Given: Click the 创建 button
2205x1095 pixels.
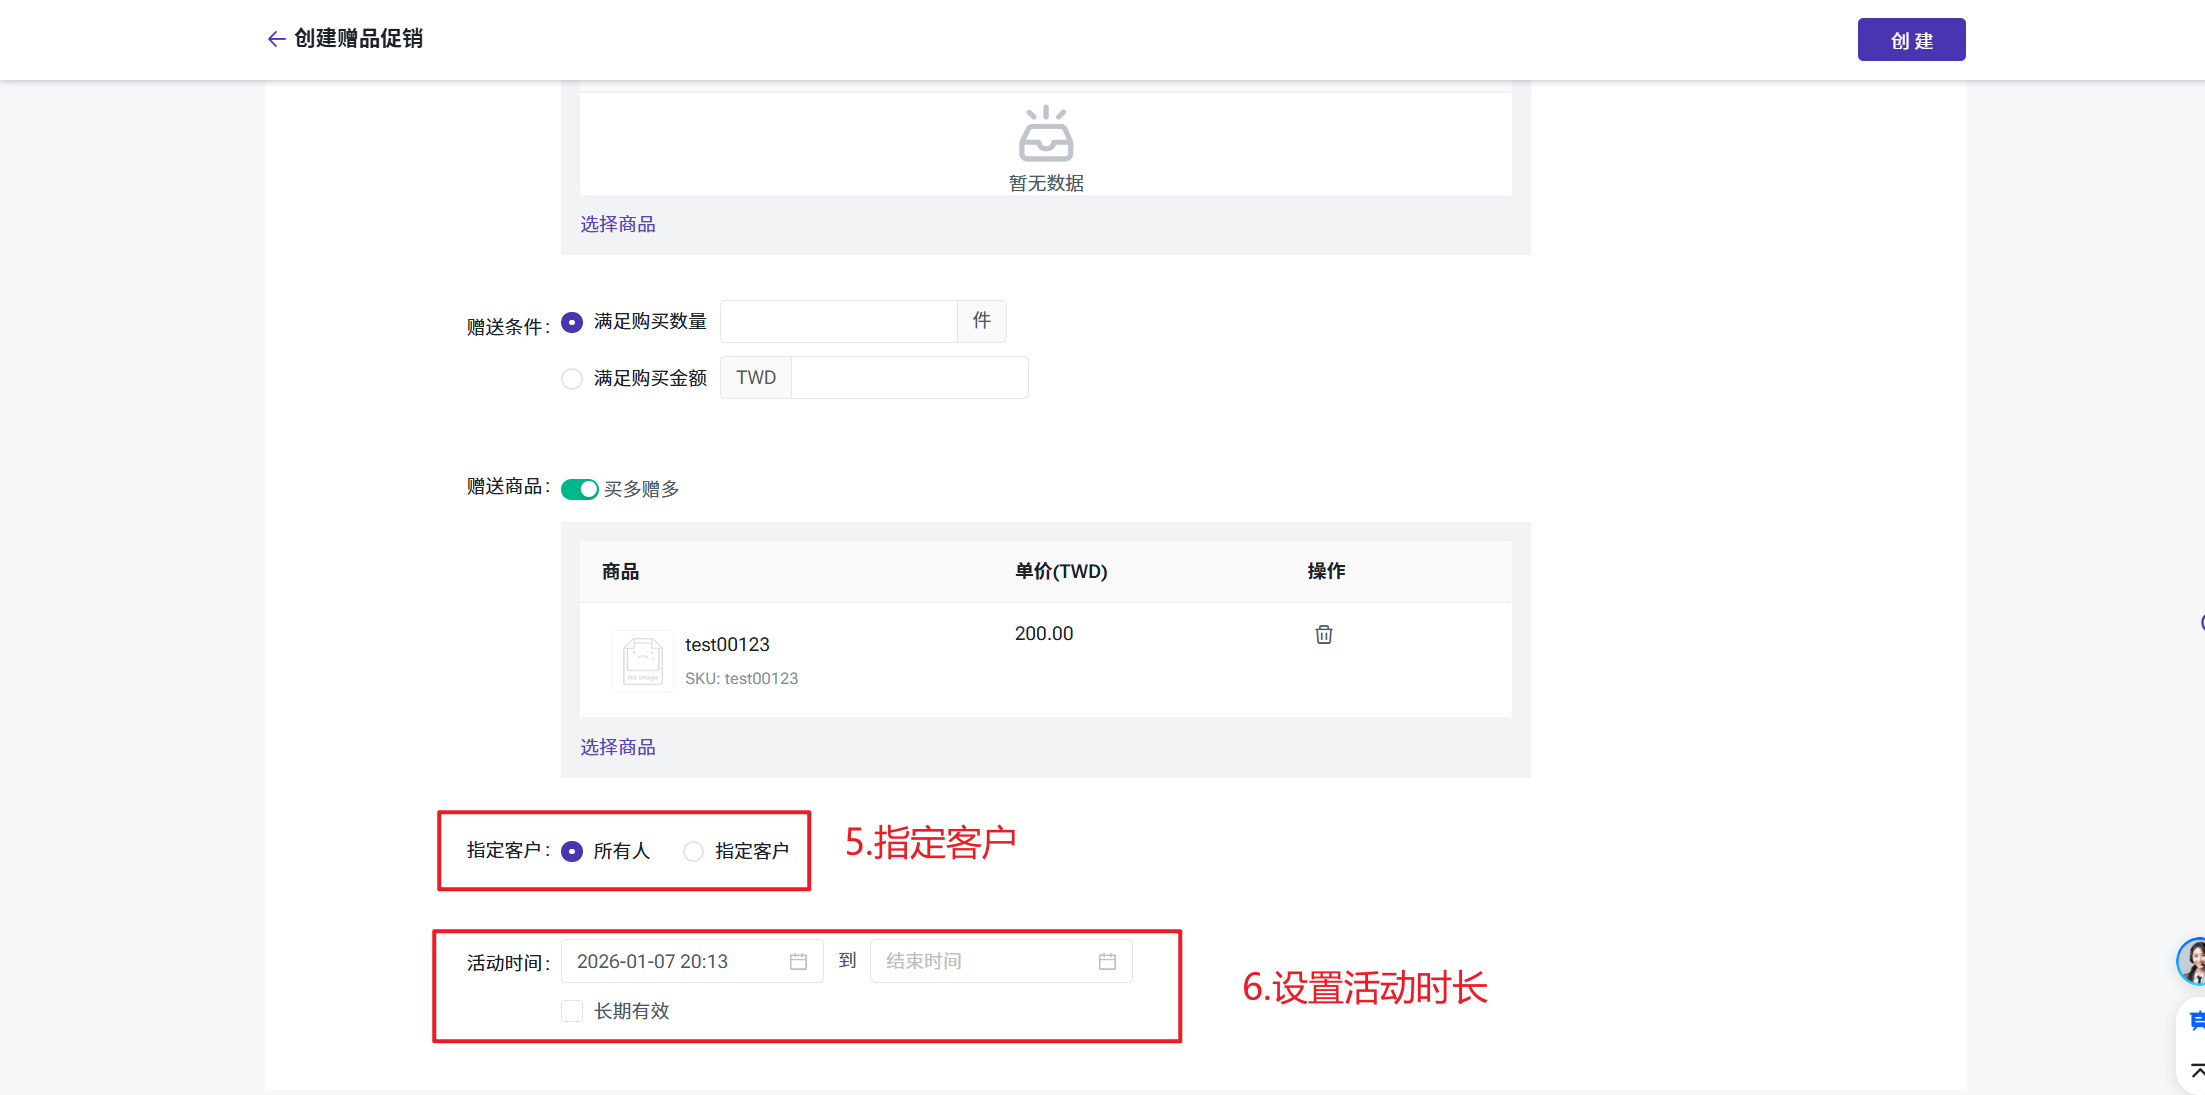Looking at the screenshot, I should point(1910,40).
